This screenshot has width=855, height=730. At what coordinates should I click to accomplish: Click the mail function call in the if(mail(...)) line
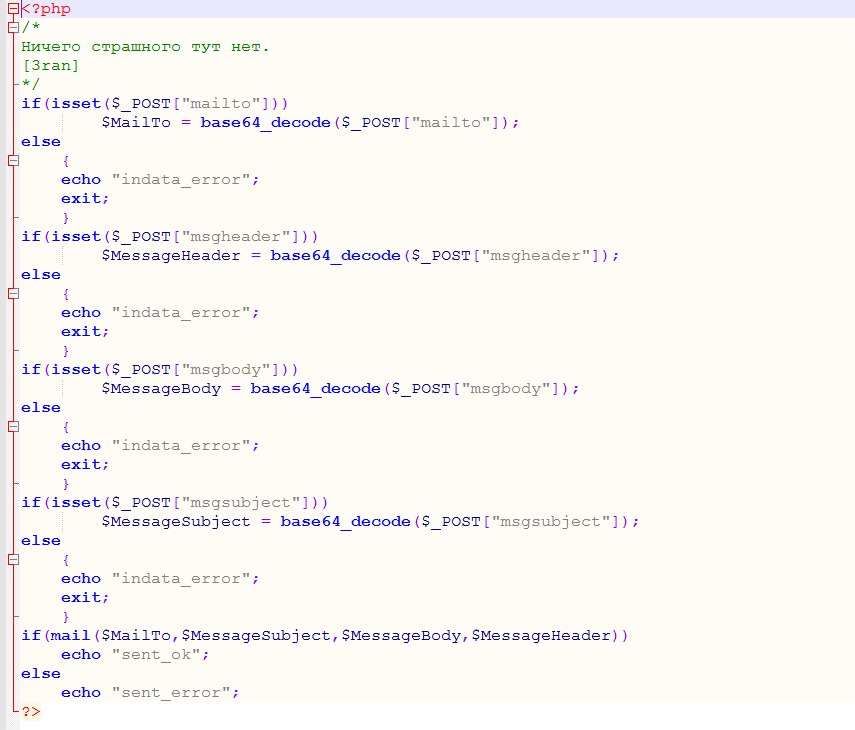[x=70, y=636]
